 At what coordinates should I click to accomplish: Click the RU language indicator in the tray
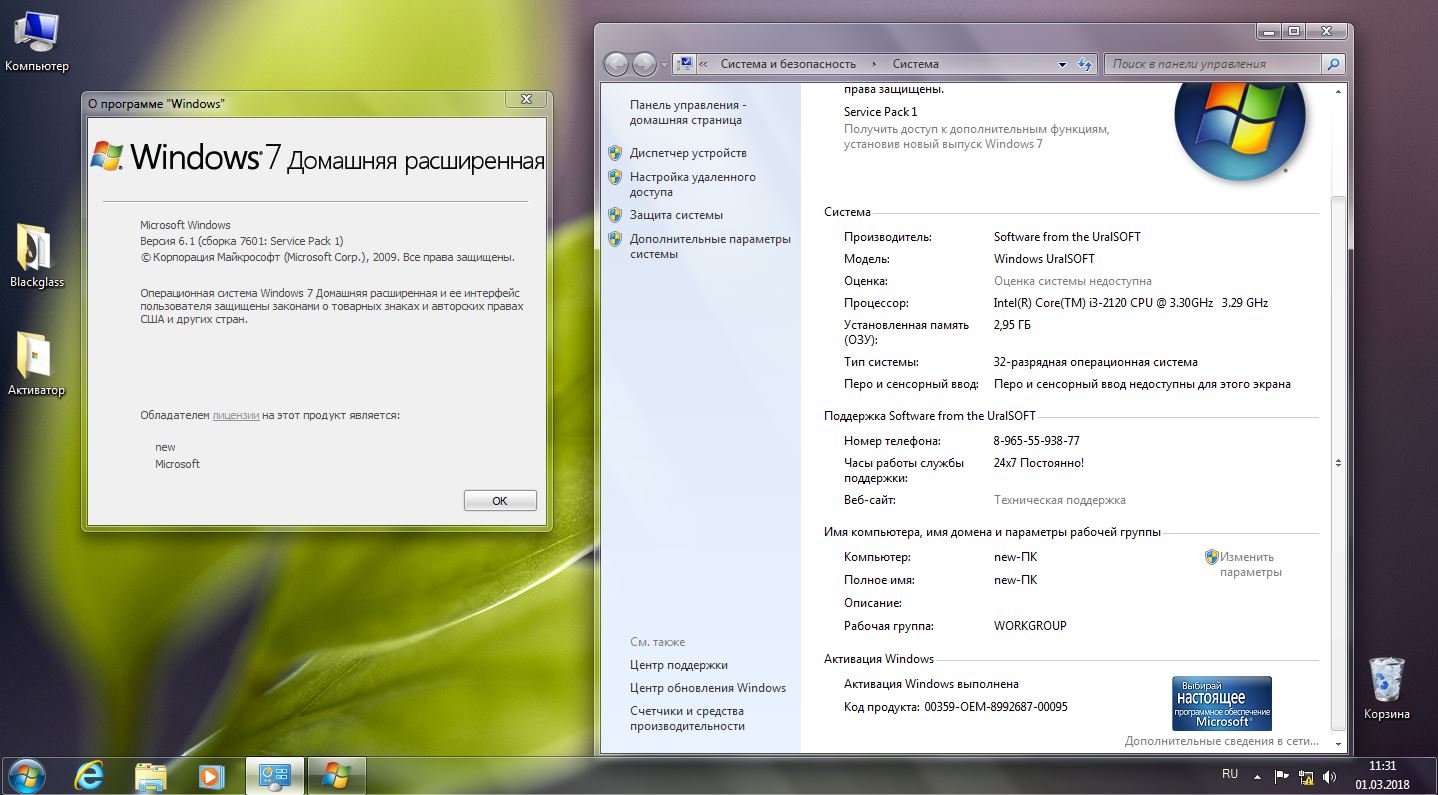(1230, 775)
